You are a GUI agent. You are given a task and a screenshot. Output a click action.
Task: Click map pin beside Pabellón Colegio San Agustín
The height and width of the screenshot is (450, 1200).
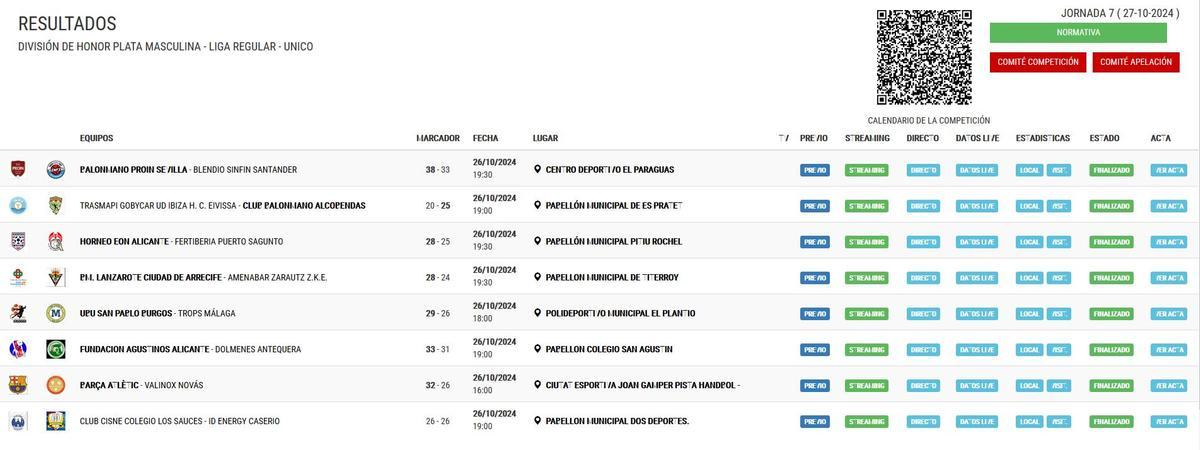click(537, 350)
